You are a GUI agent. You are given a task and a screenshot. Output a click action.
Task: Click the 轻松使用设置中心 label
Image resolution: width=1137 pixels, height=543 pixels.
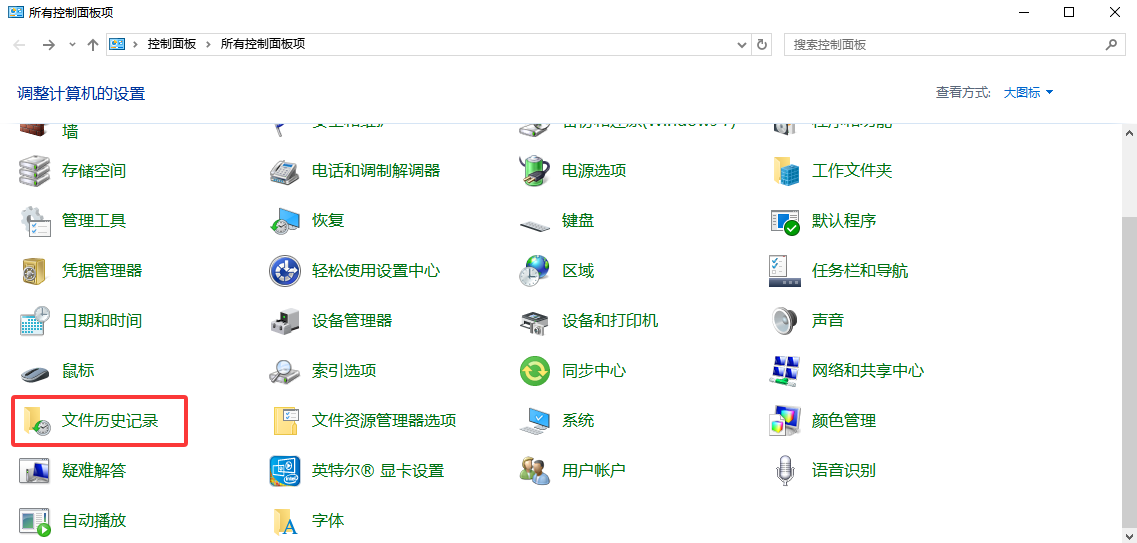point(376,271)
